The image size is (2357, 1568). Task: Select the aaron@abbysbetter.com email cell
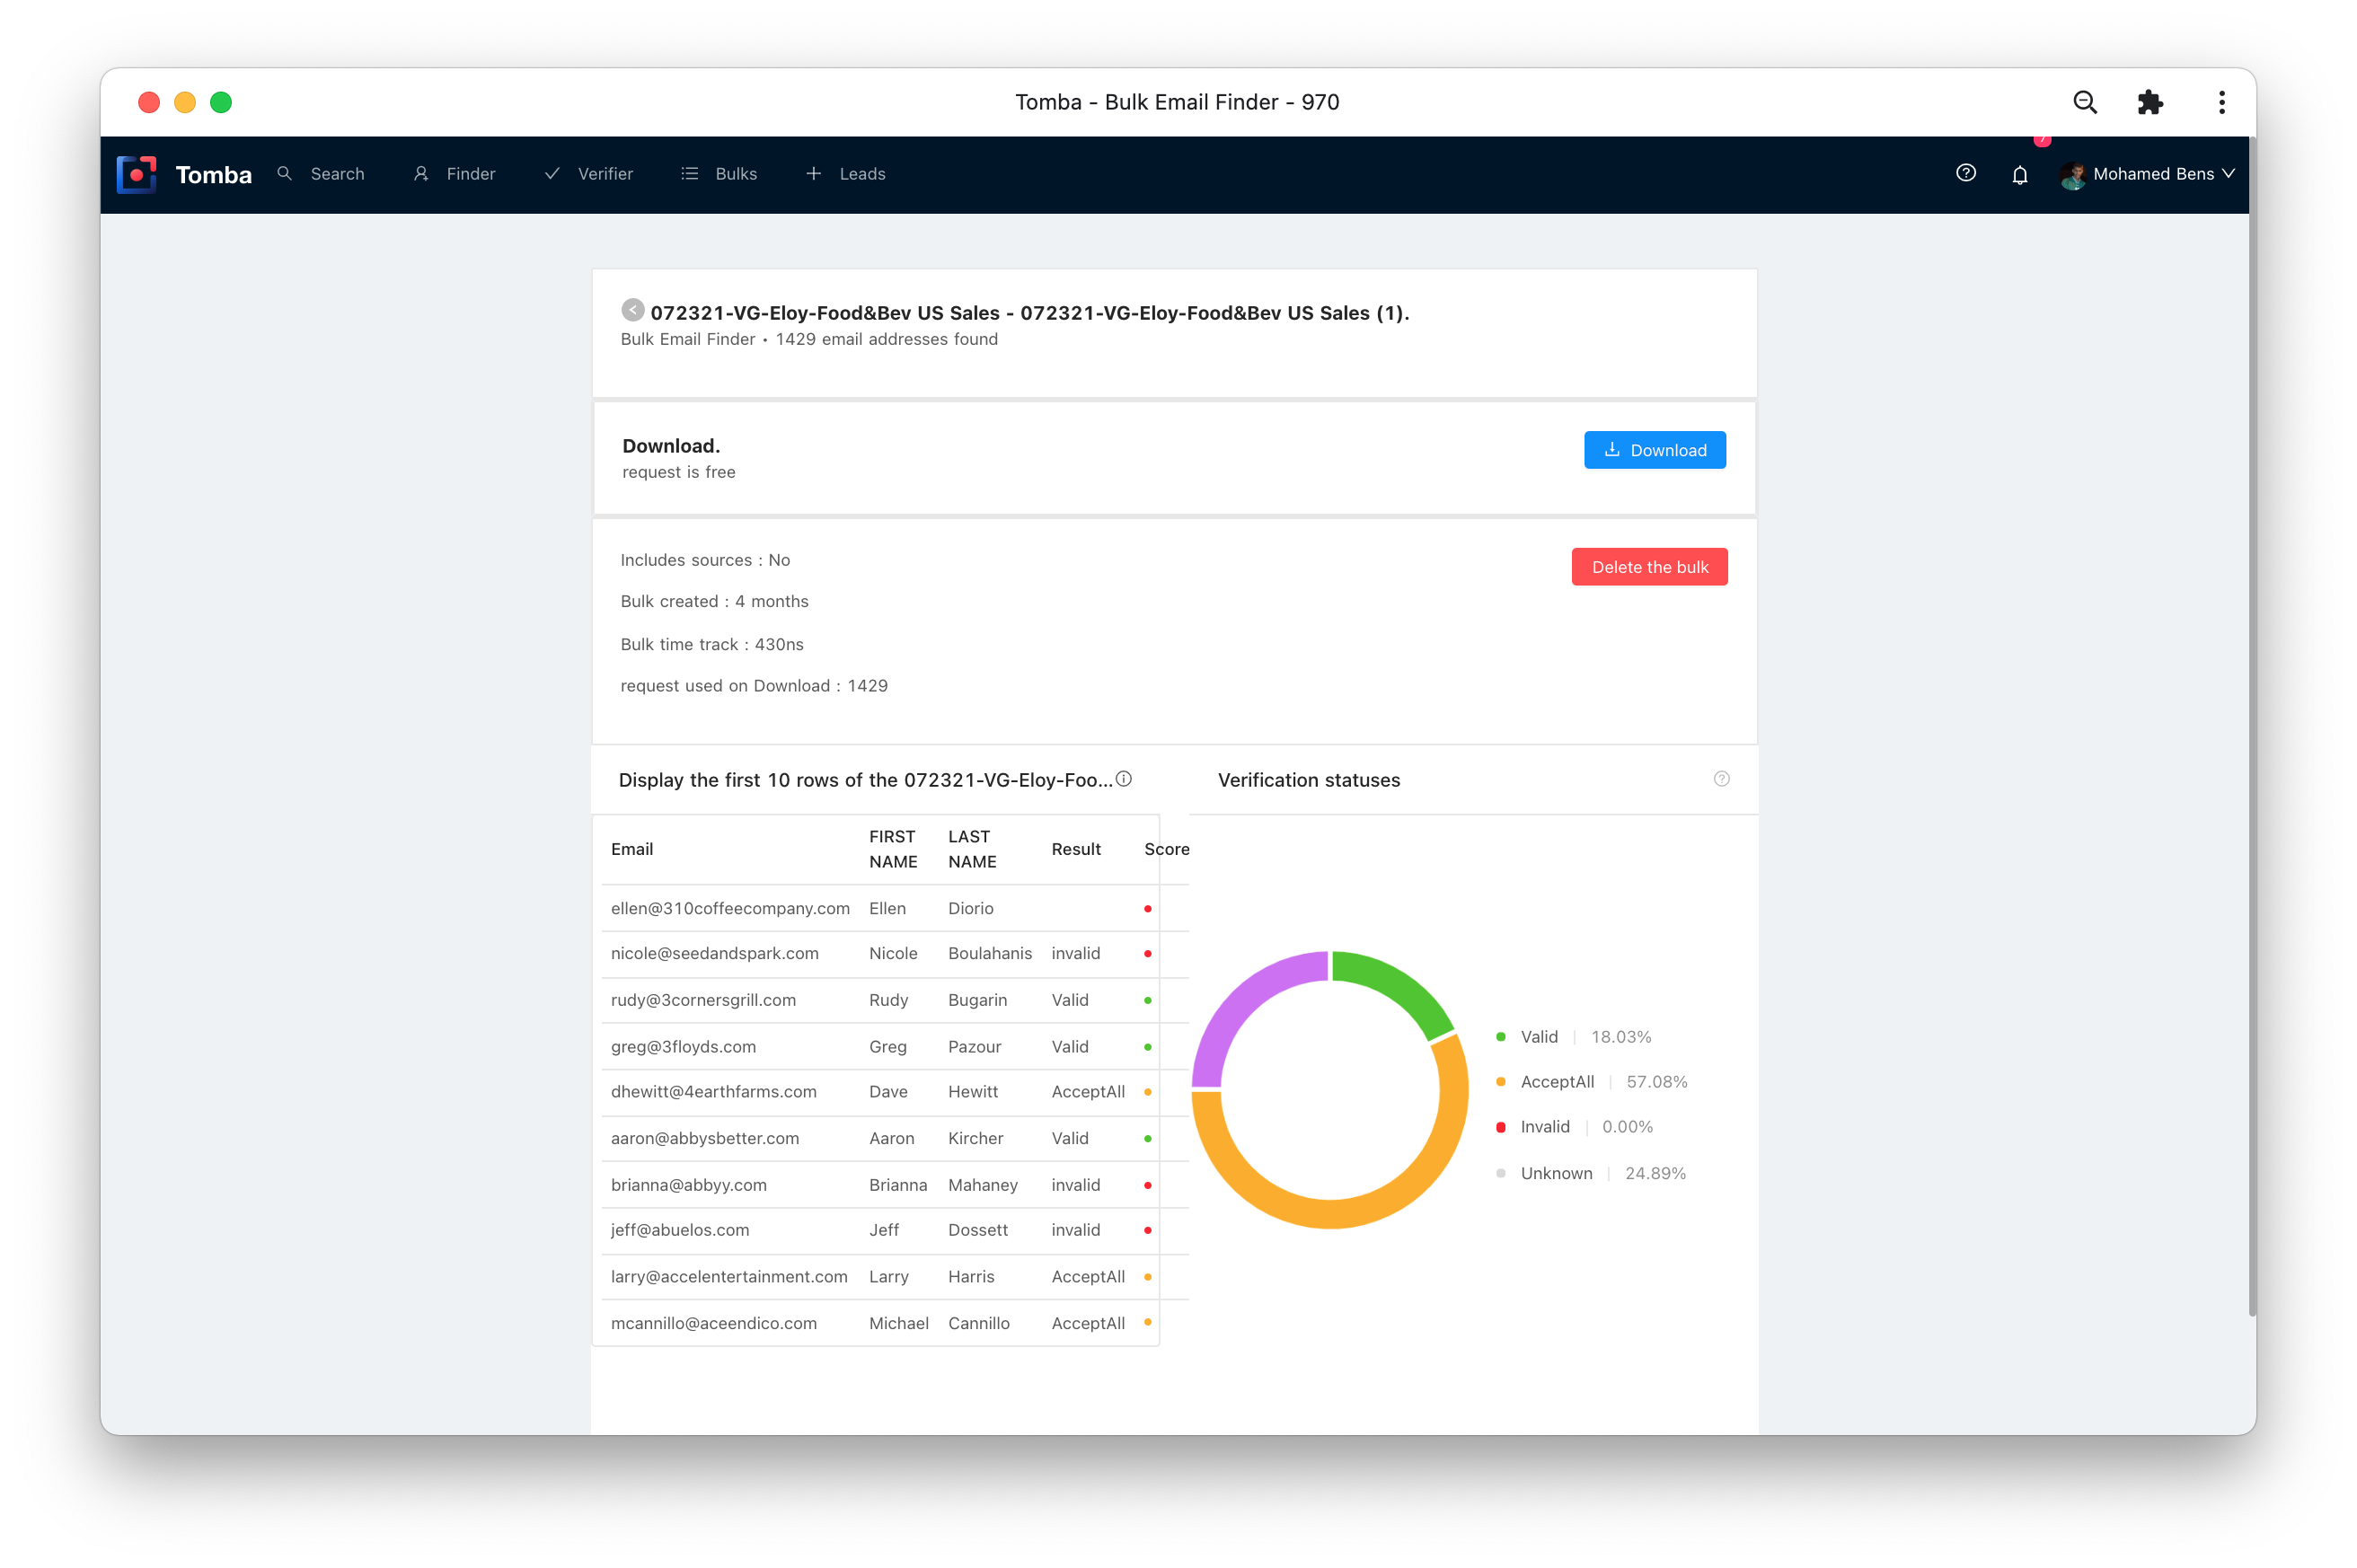pos(705,1138)
